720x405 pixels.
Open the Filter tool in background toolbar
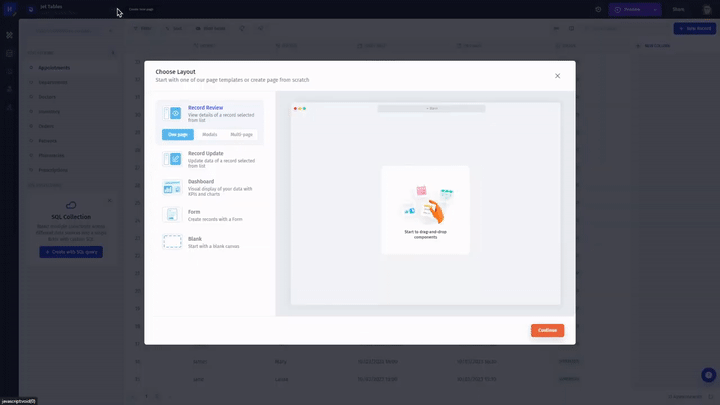tap(142, 28)
